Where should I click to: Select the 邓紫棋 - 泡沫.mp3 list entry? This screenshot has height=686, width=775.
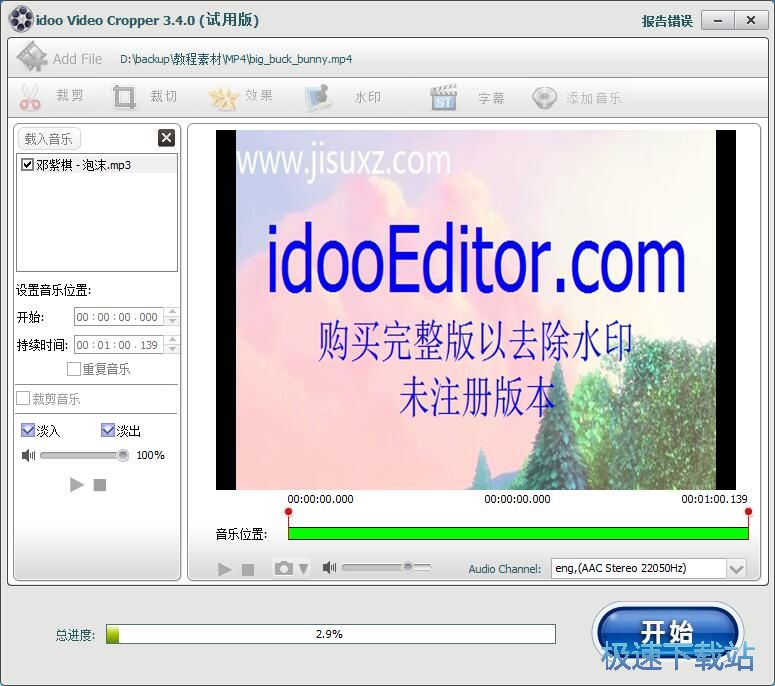click(x=97, y=165)
